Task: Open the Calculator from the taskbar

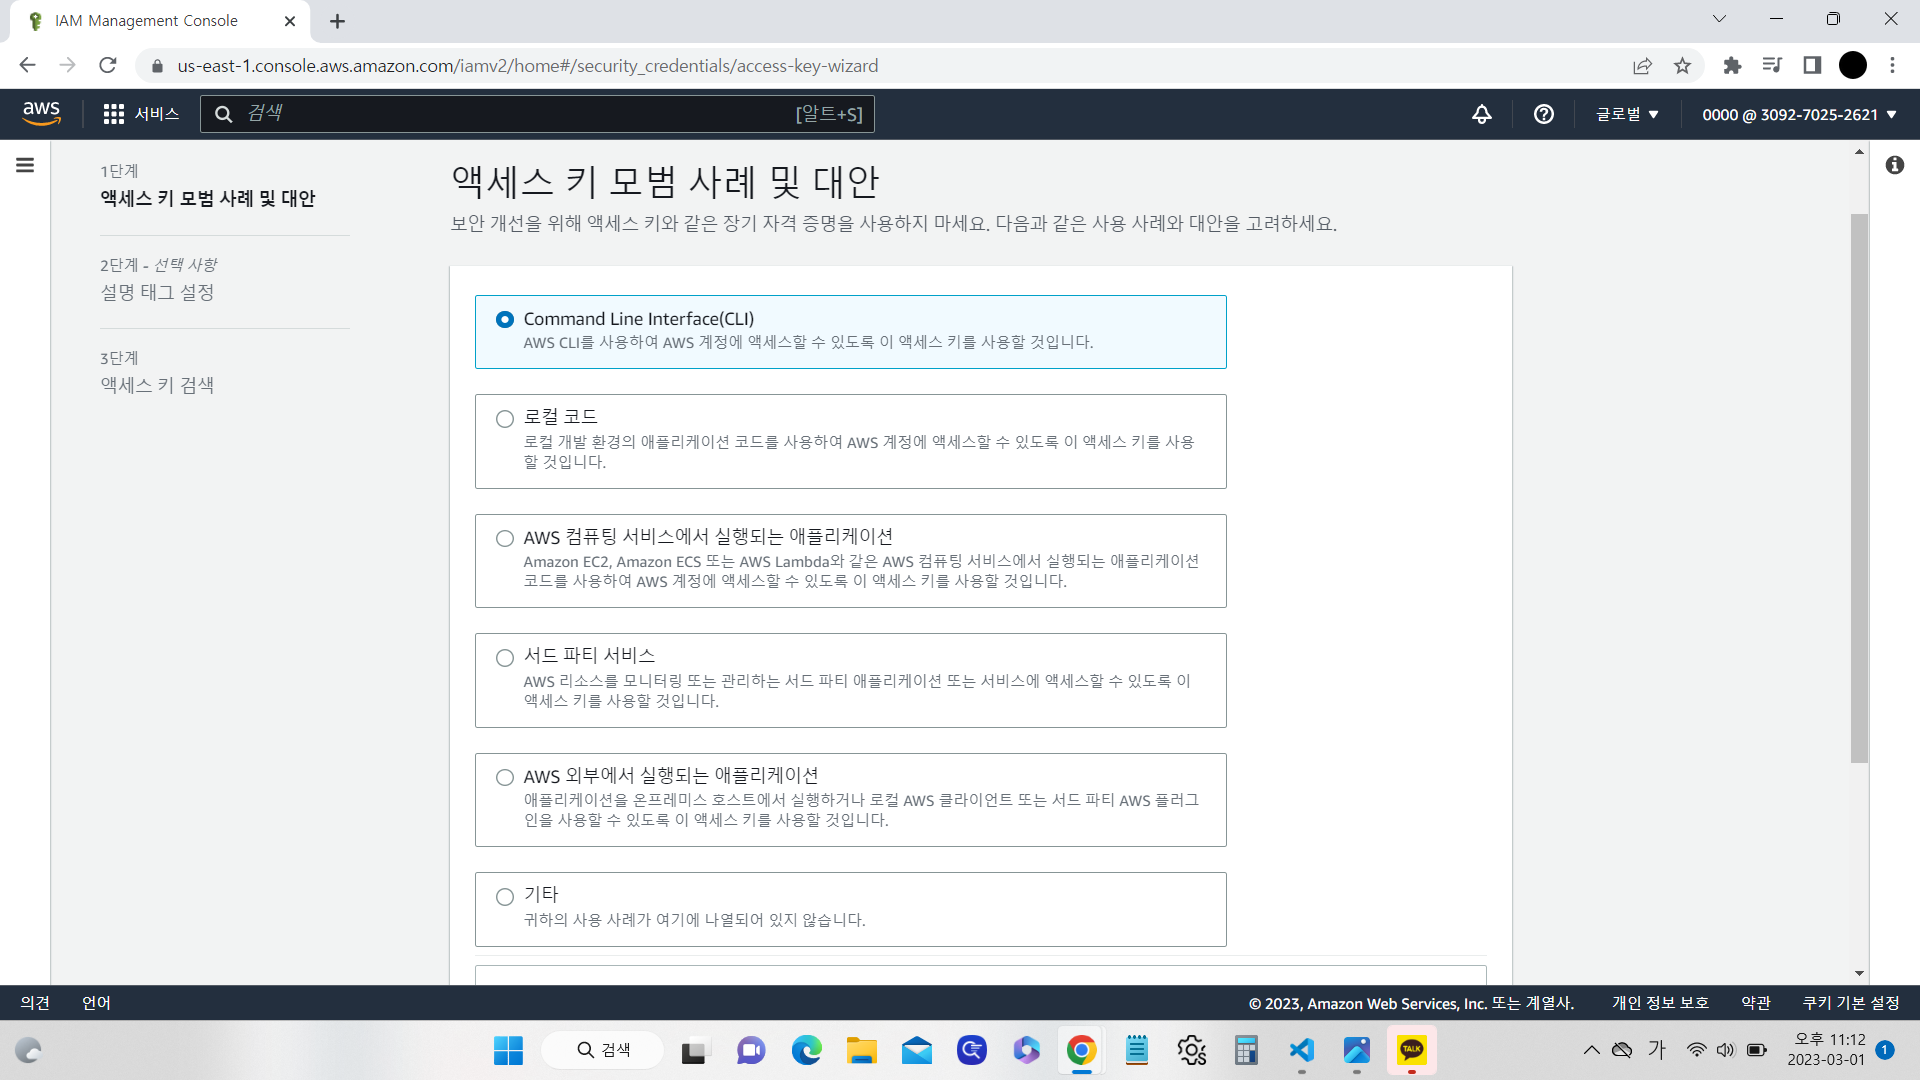Action: coord(1246,1050)
